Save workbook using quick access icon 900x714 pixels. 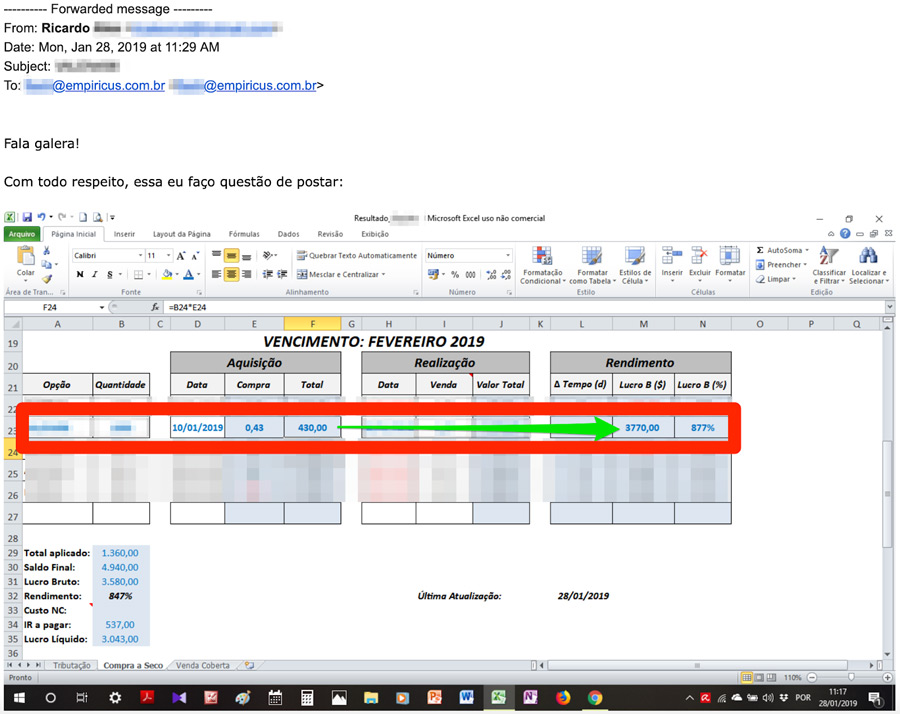25,217
